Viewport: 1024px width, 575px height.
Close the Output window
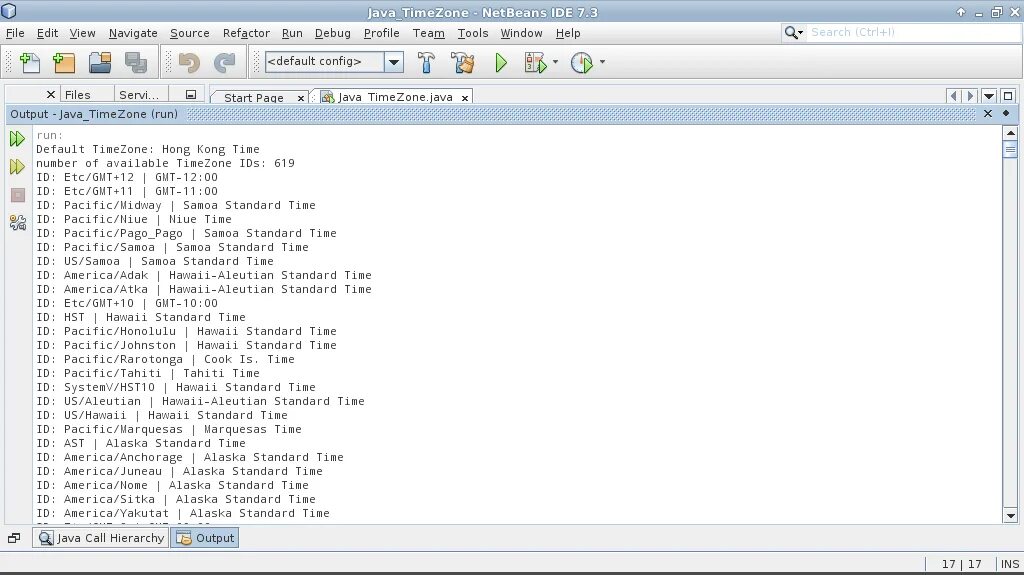[x=987, y=114]
